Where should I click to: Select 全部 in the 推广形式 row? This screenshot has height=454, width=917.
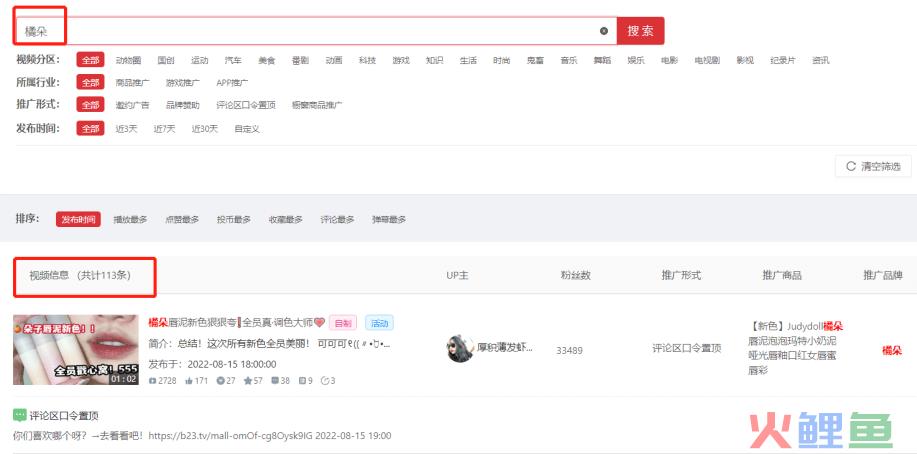point(90,105)
